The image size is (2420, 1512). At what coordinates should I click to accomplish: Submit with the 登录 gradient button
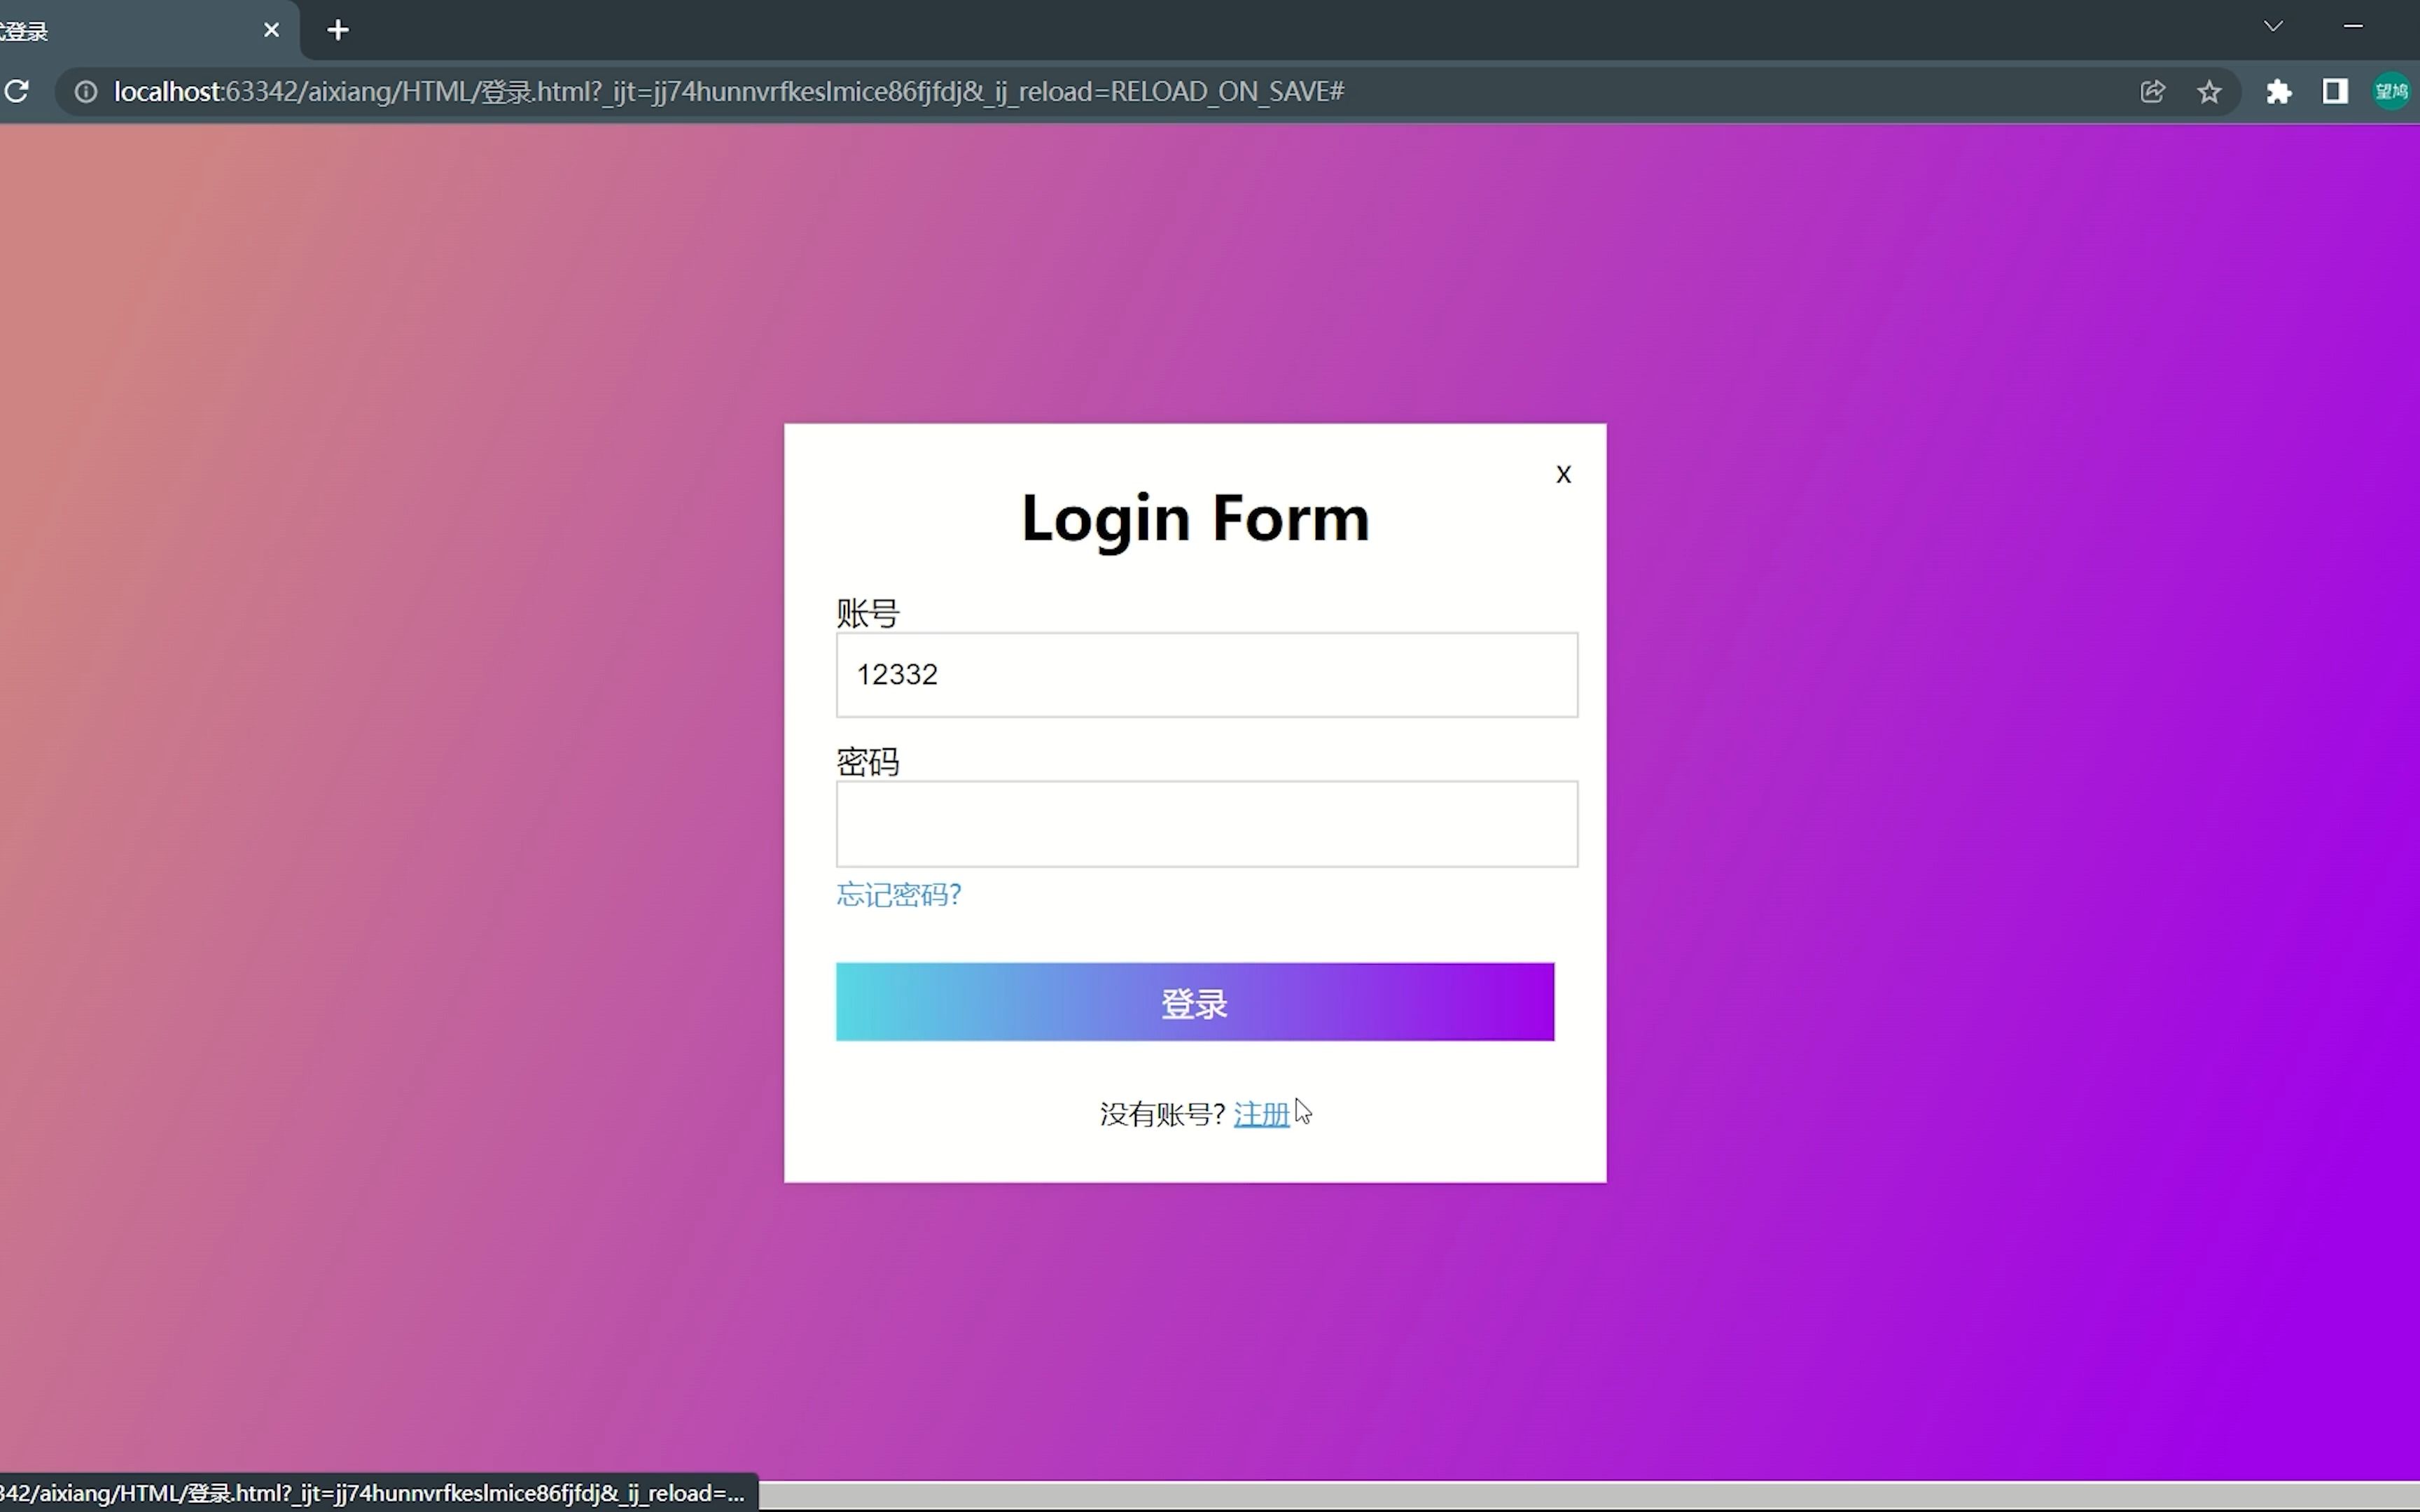1195,1002
